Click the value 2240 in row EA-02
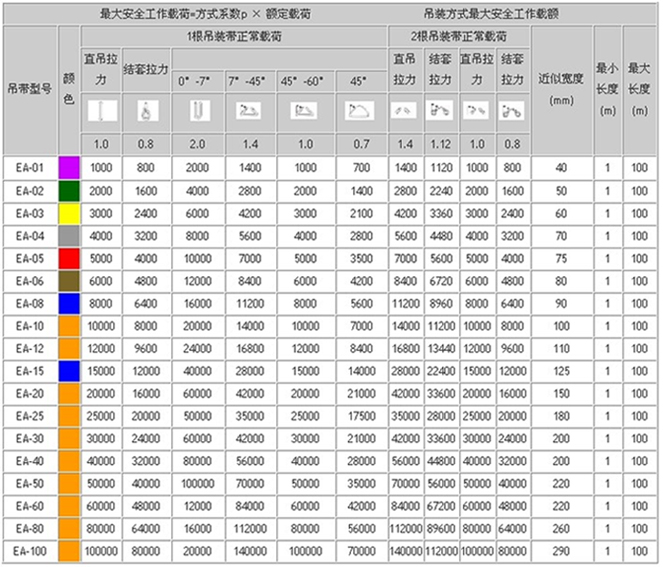Viewport: 663px width, 567px height. pyautogui.click(x=441, y=191)
